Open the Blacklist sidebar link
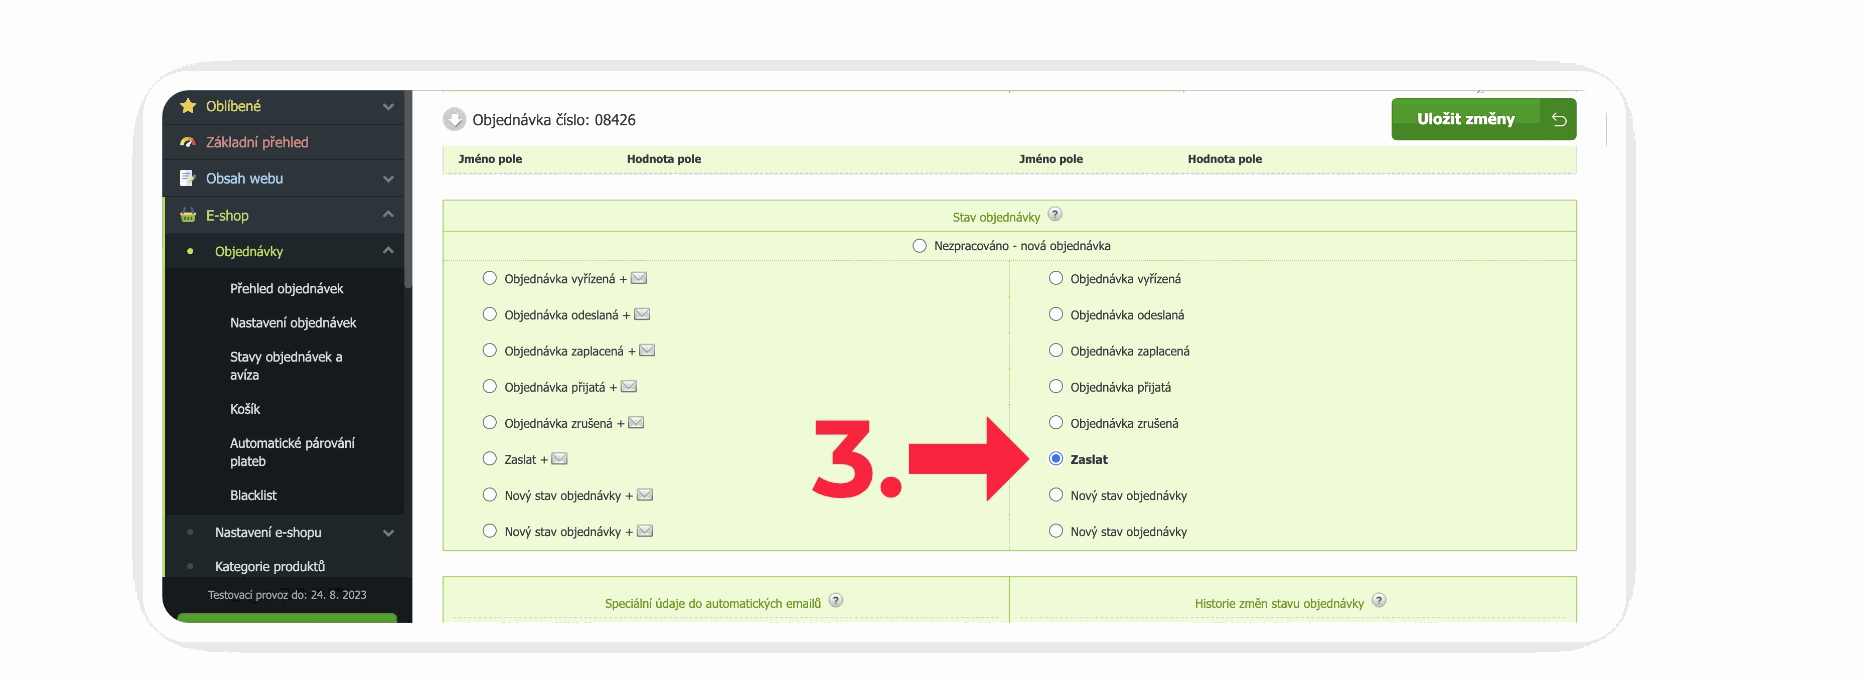 (x=253, y=495)
